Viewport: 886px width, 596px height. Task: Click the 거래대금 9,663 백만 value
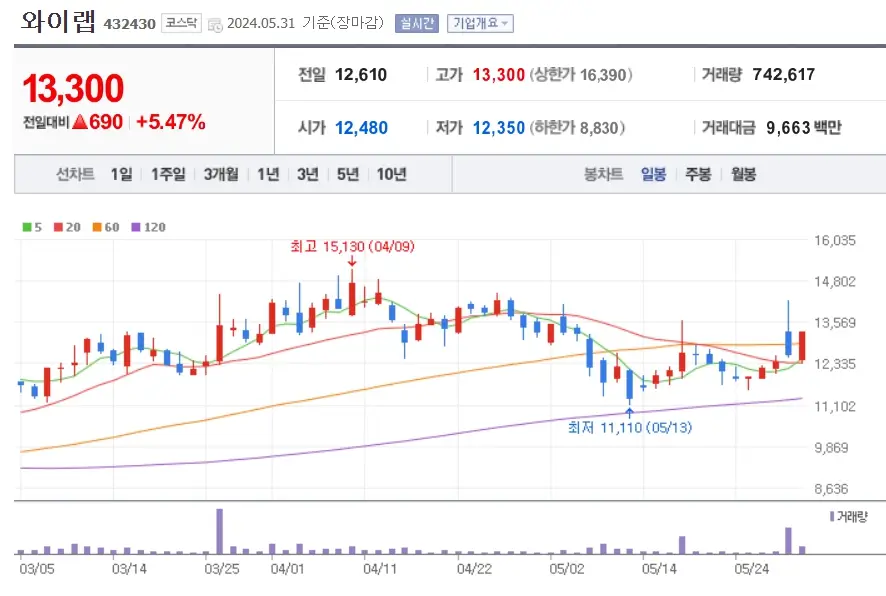pos(804,128)
